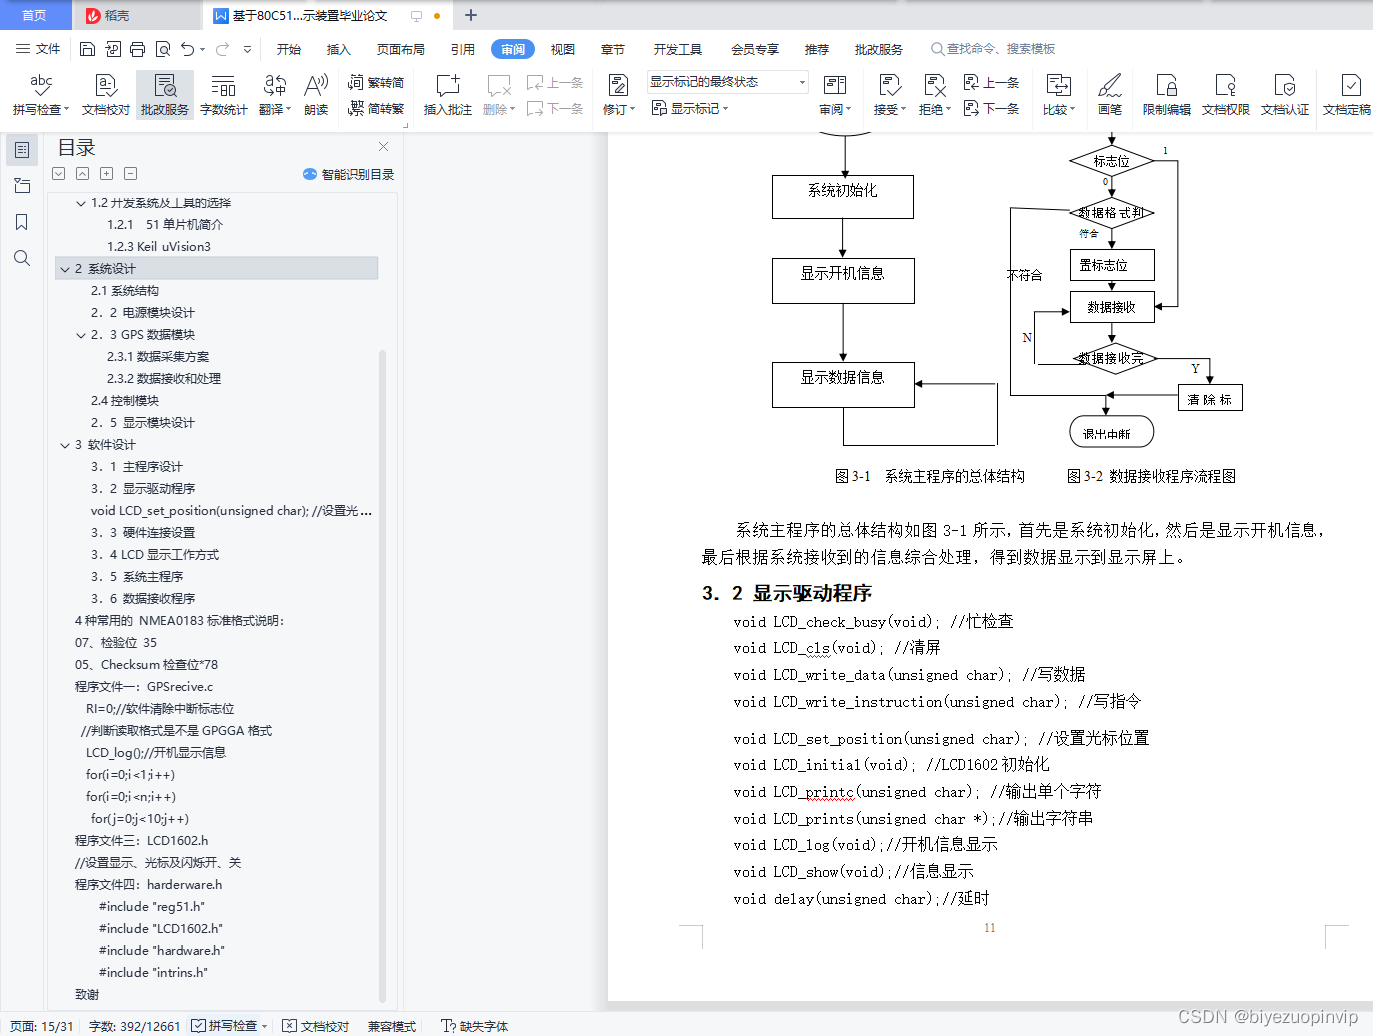This screenshot has width=1373, height=1036.
Task: Go to next change with 下一条 by 接受
Action: (992, 108)
